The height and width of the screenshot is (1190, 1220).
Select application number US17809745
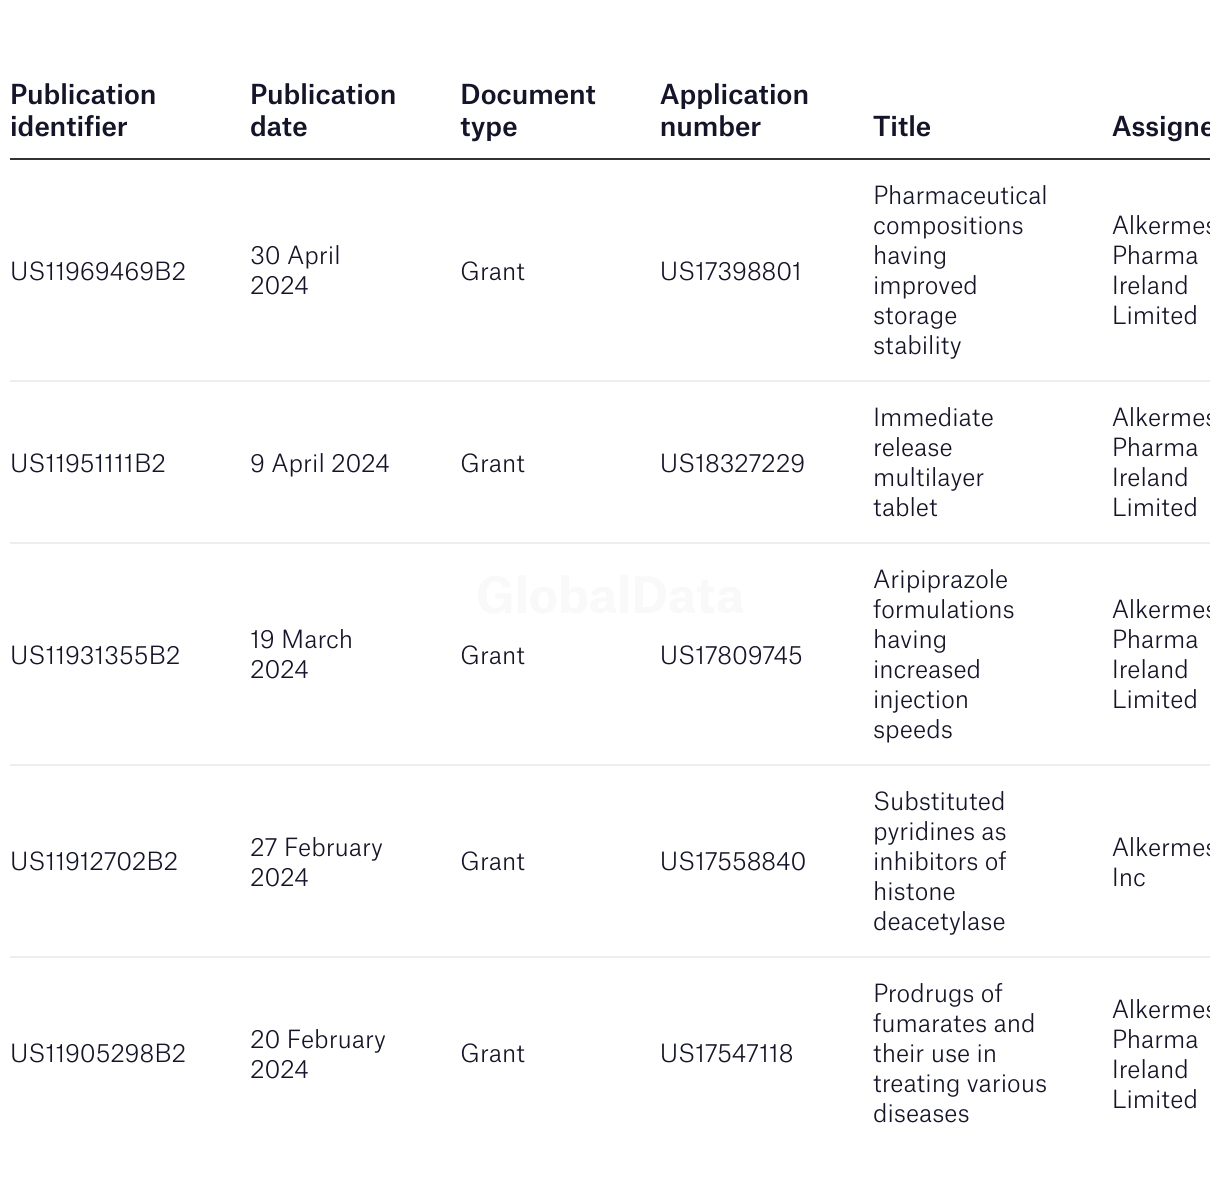[731, 656]
